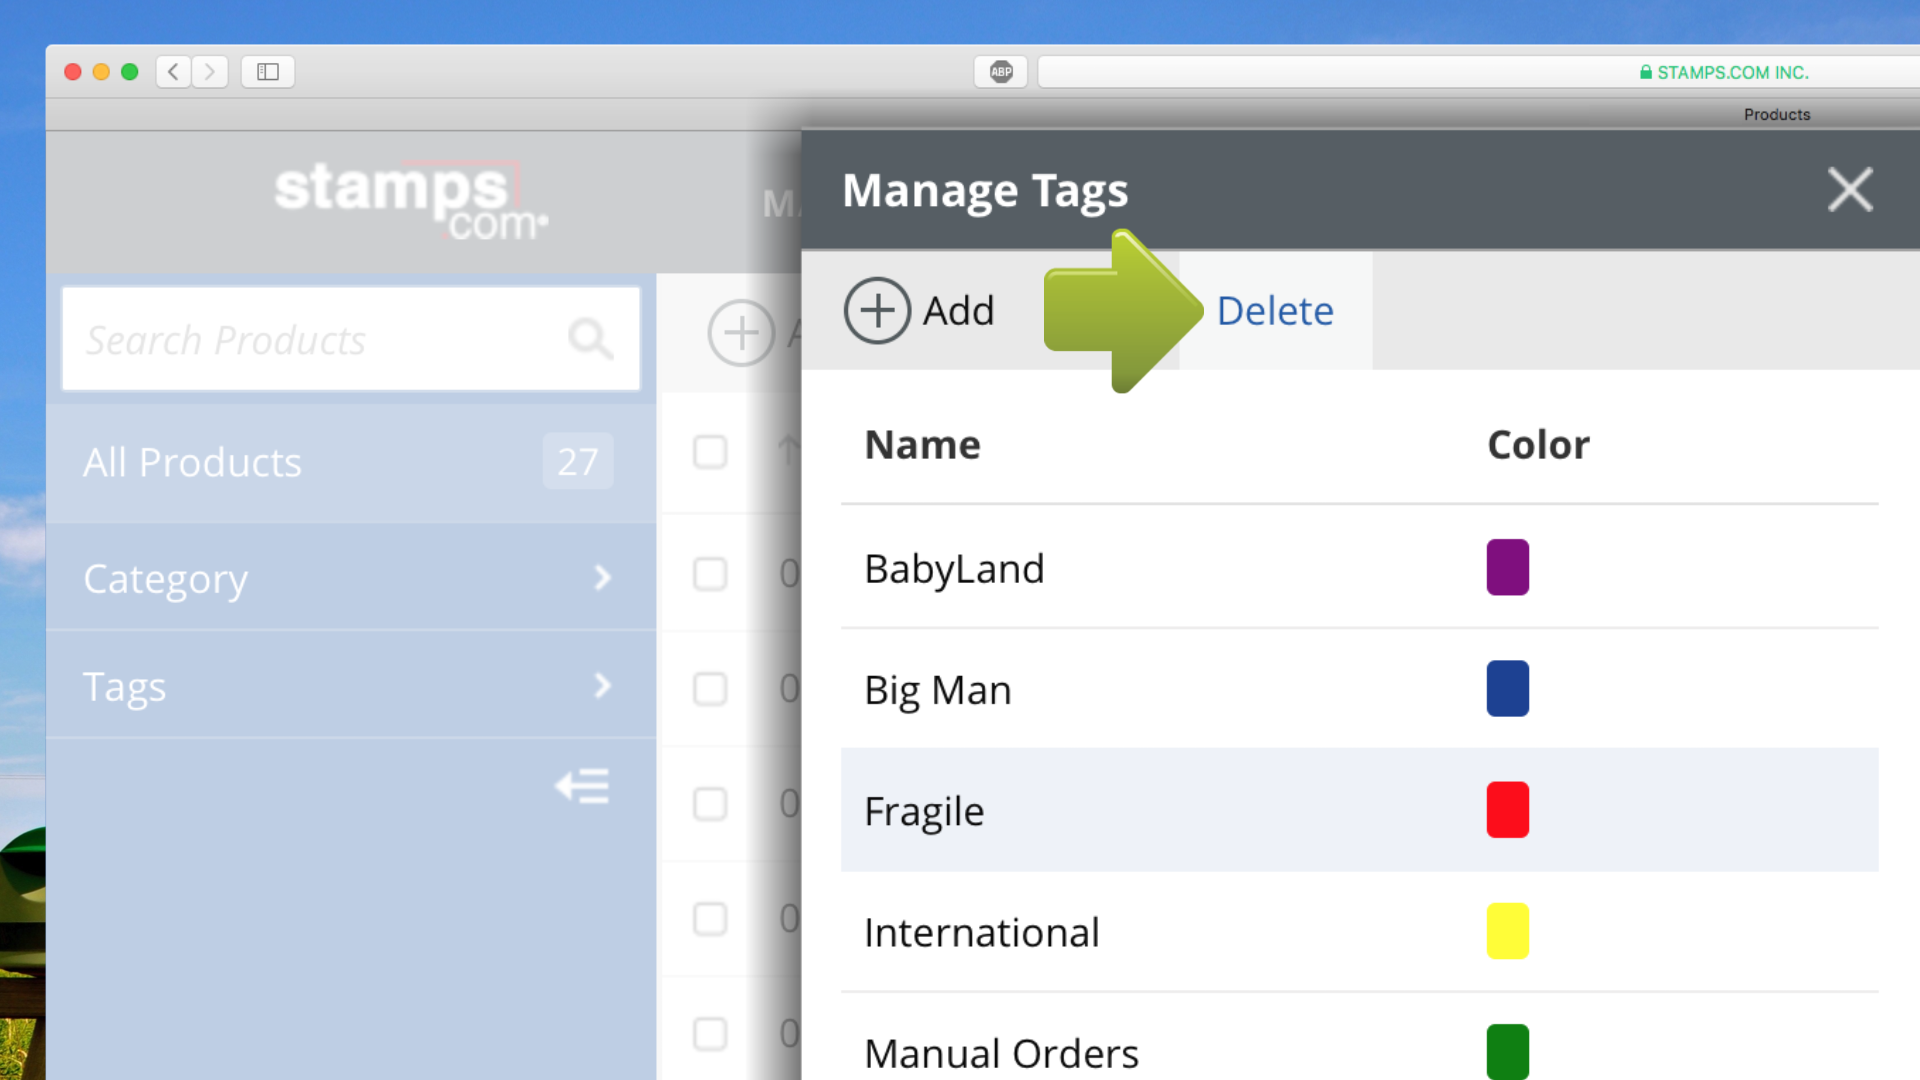Tick the fourth row product checkbox
The width and height of the screenshot is (1920, 1080).
[710, 919]
